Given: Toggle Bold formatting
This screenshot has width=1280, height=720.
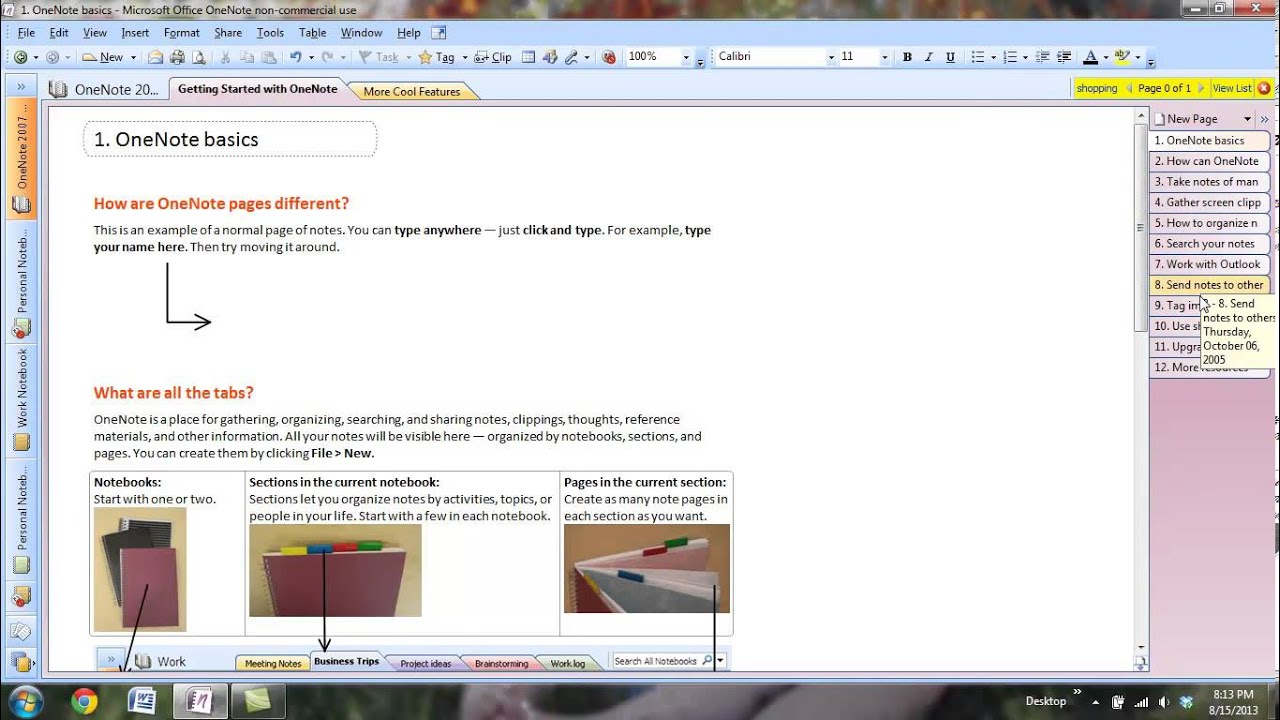Looking at the screenshot, I should [x=907, y=57].
